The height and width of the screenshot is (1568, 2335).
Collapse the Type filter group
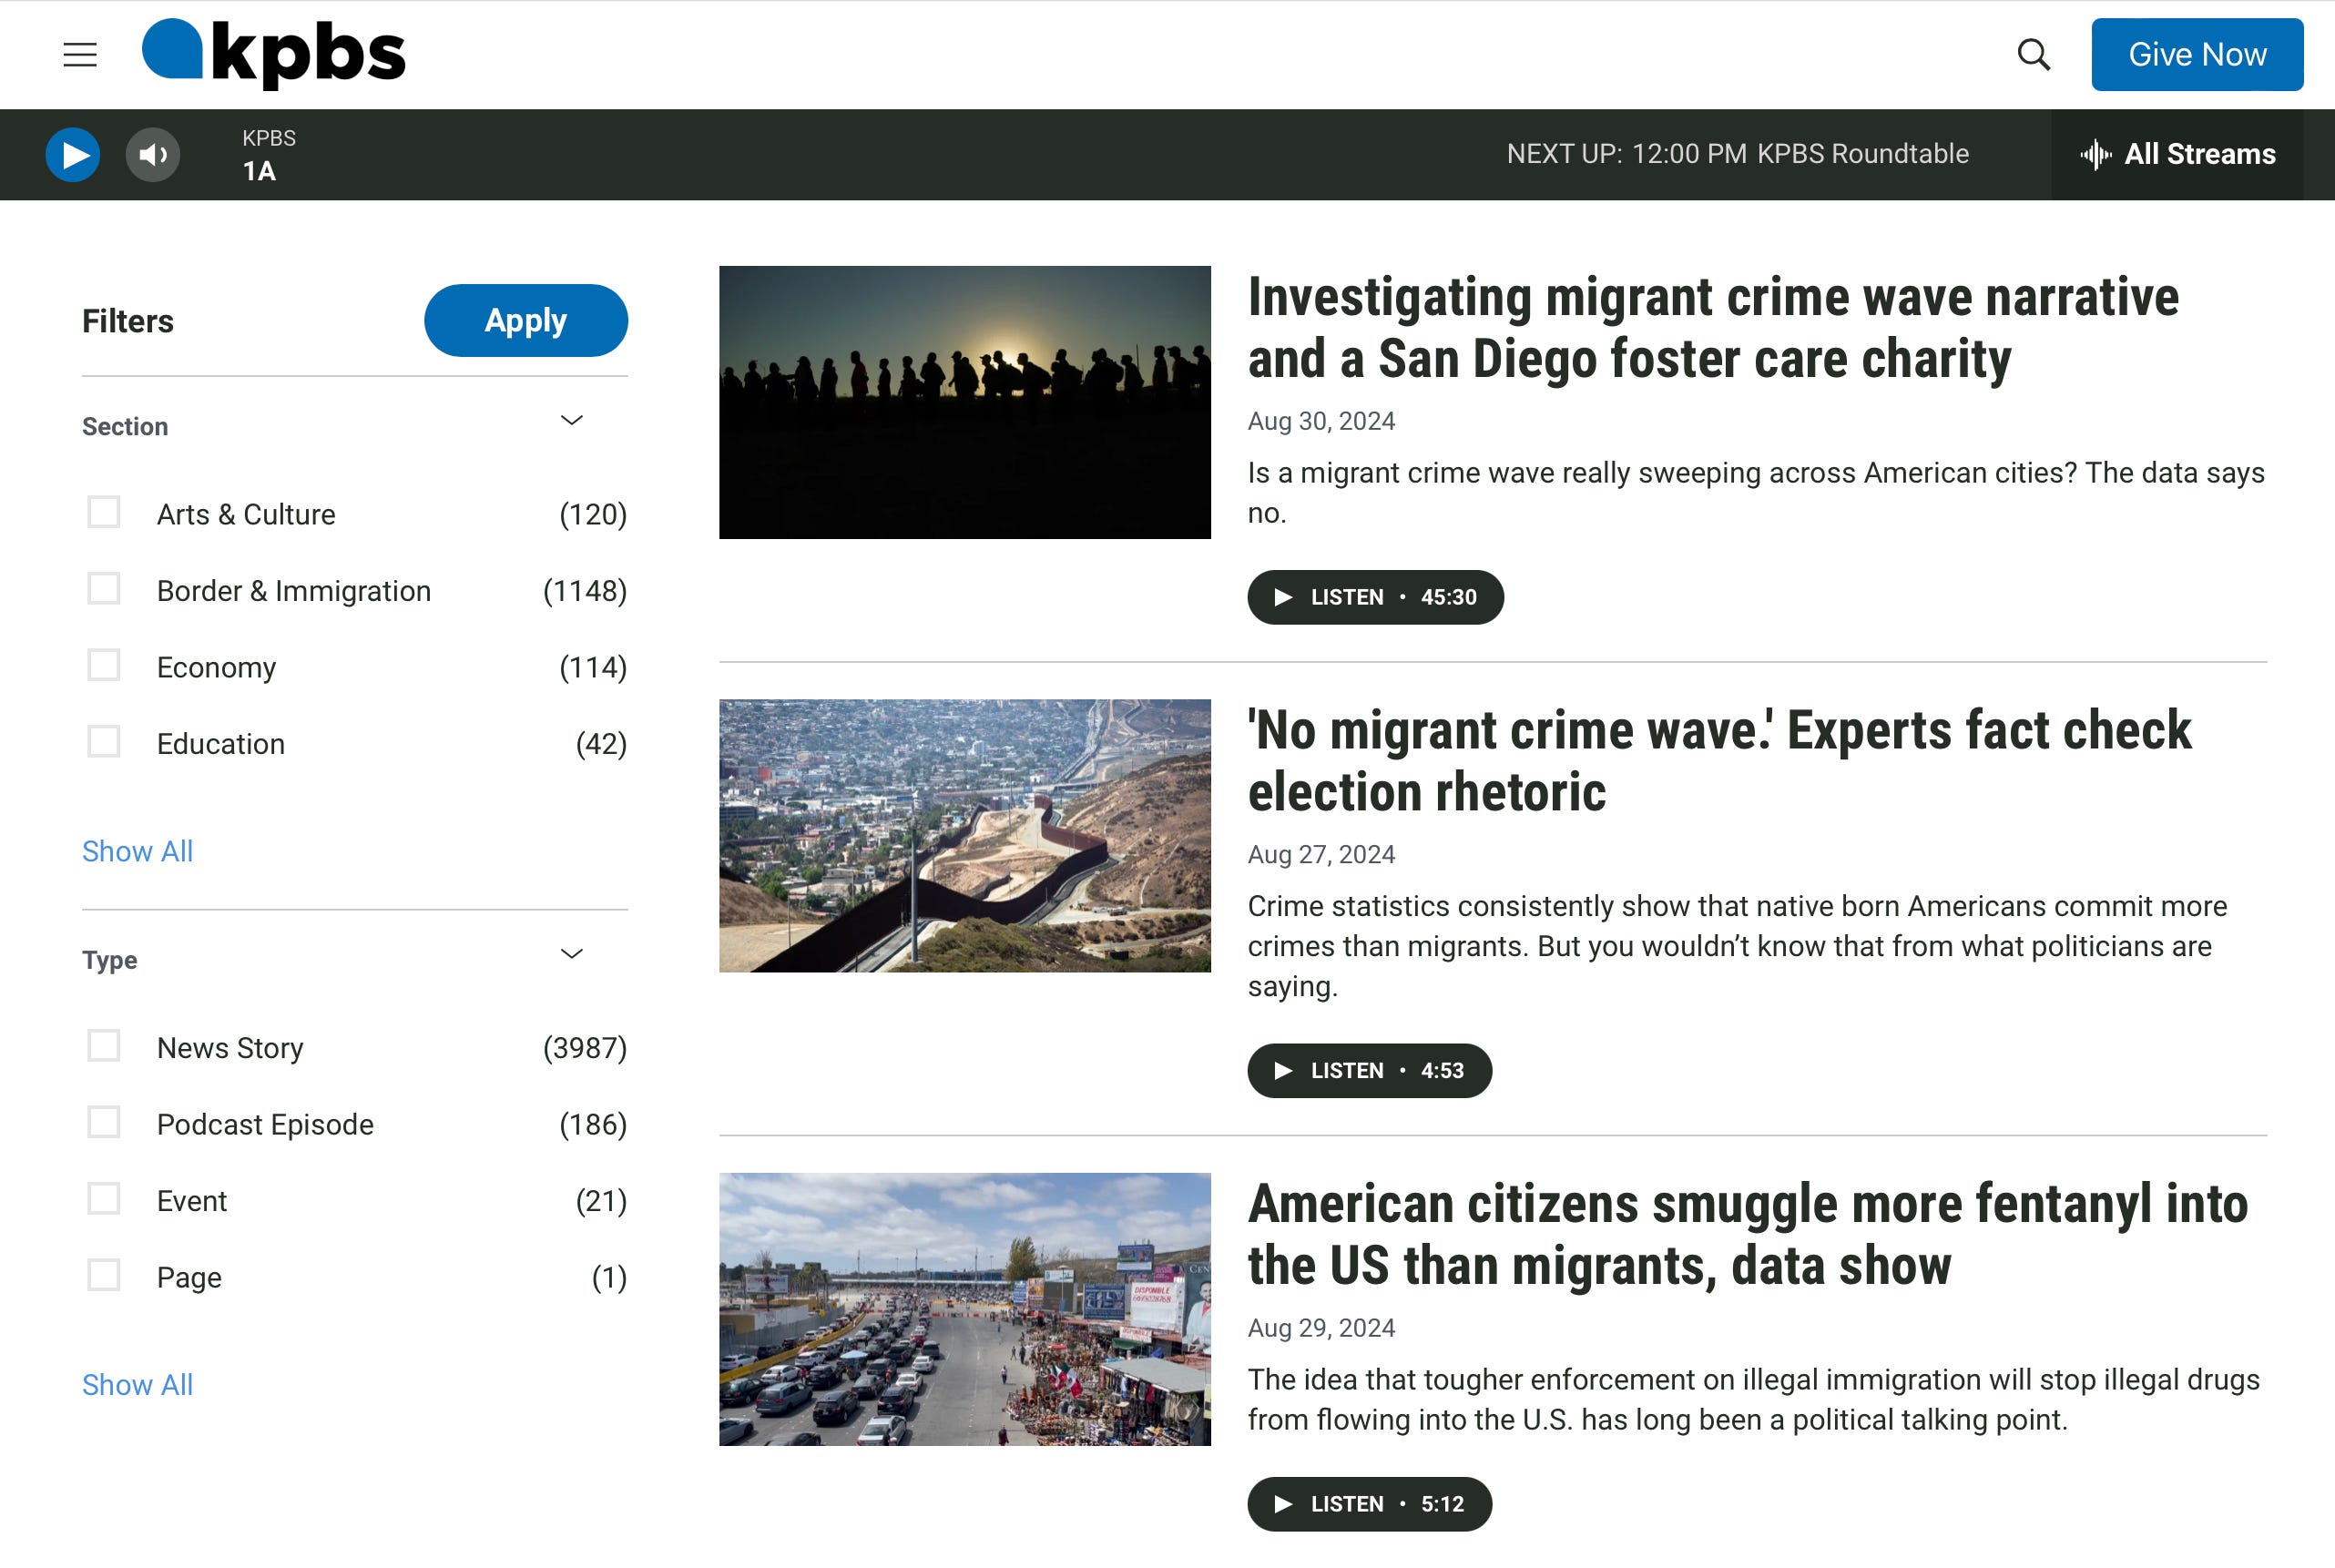pyautogui.click(x=571, y=954)
